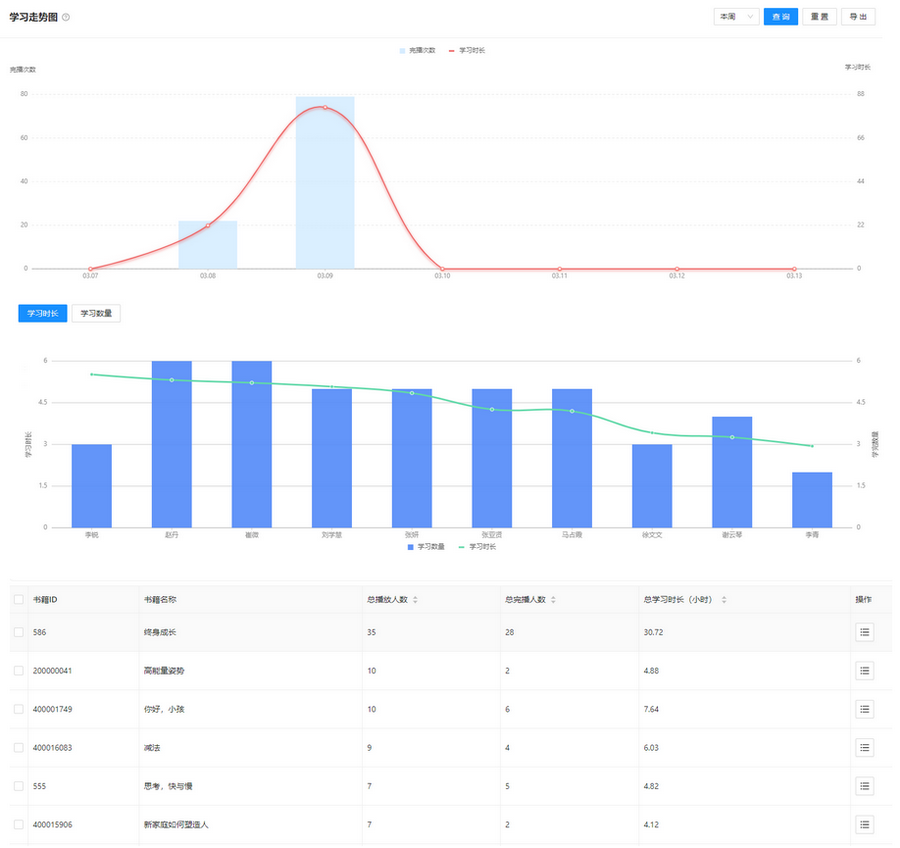Click the 03.09 bar in trend chart
This screenshot has height=848, width=900.
[x=325, y=190]
